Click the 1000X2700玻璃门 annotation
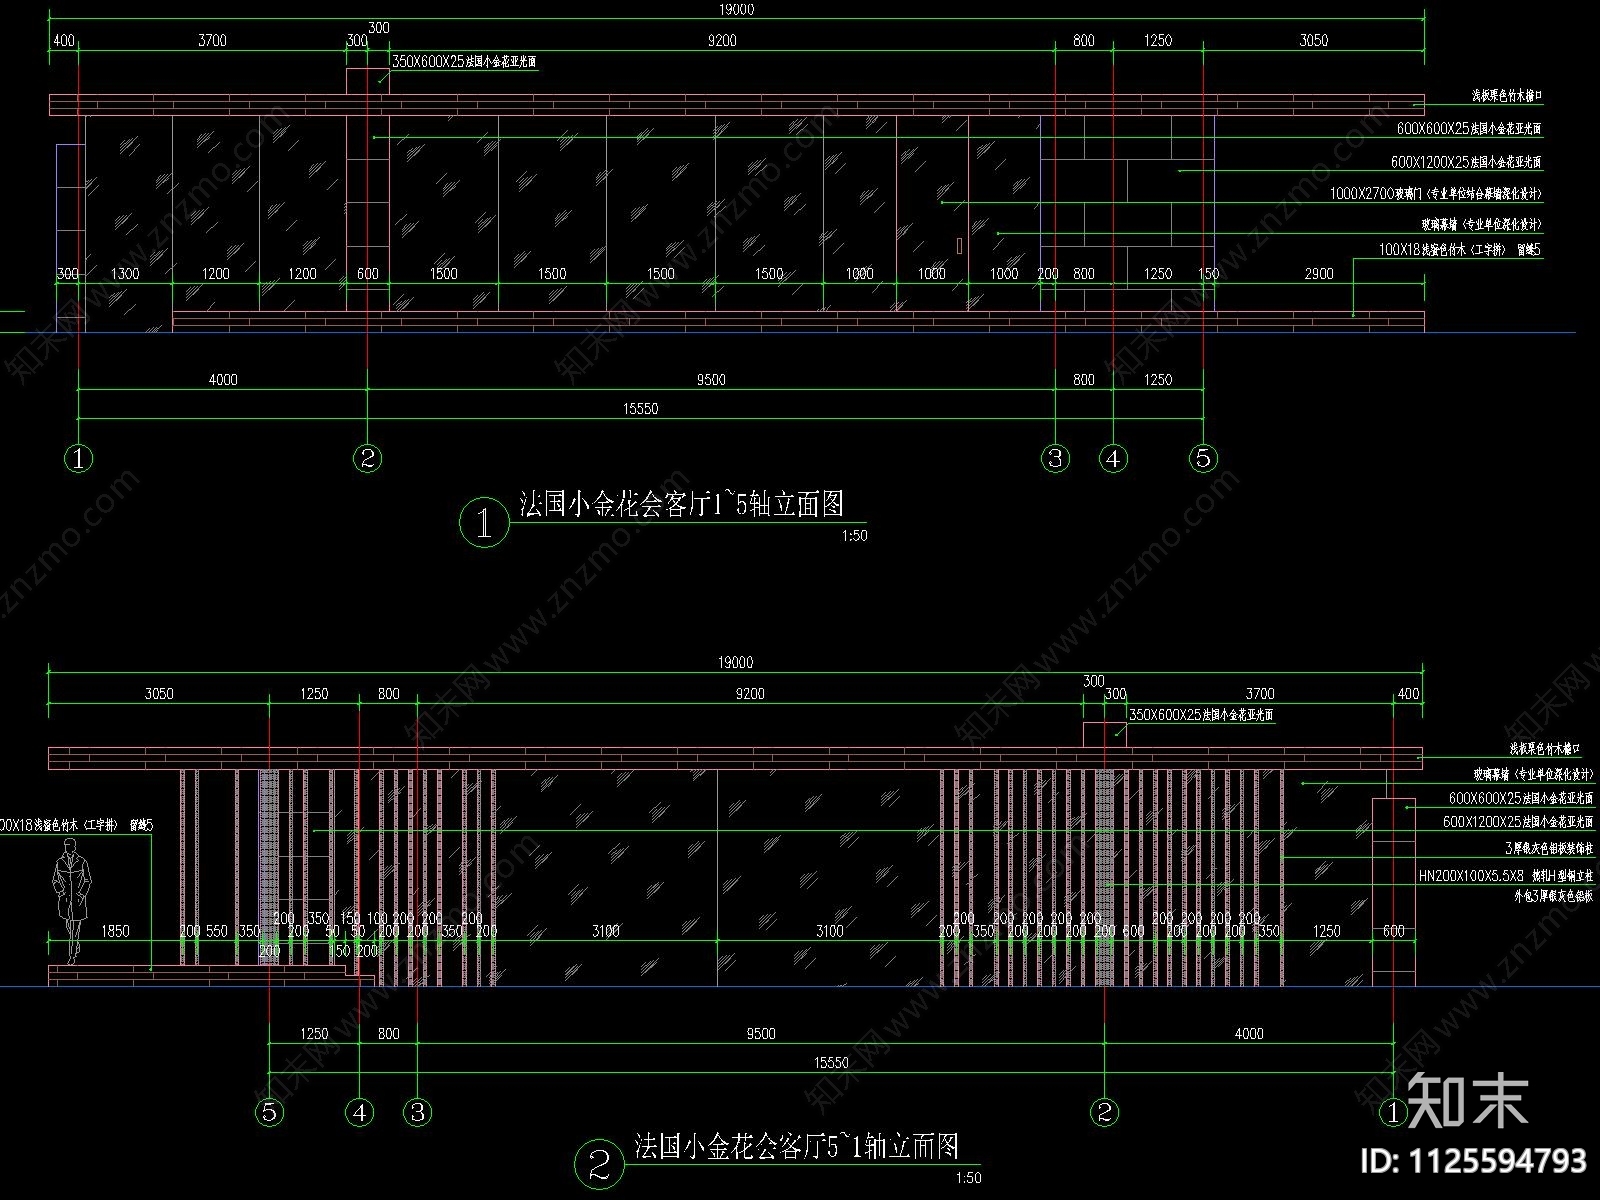The image size is (1600, 1200). click(x=1436, y=194)
